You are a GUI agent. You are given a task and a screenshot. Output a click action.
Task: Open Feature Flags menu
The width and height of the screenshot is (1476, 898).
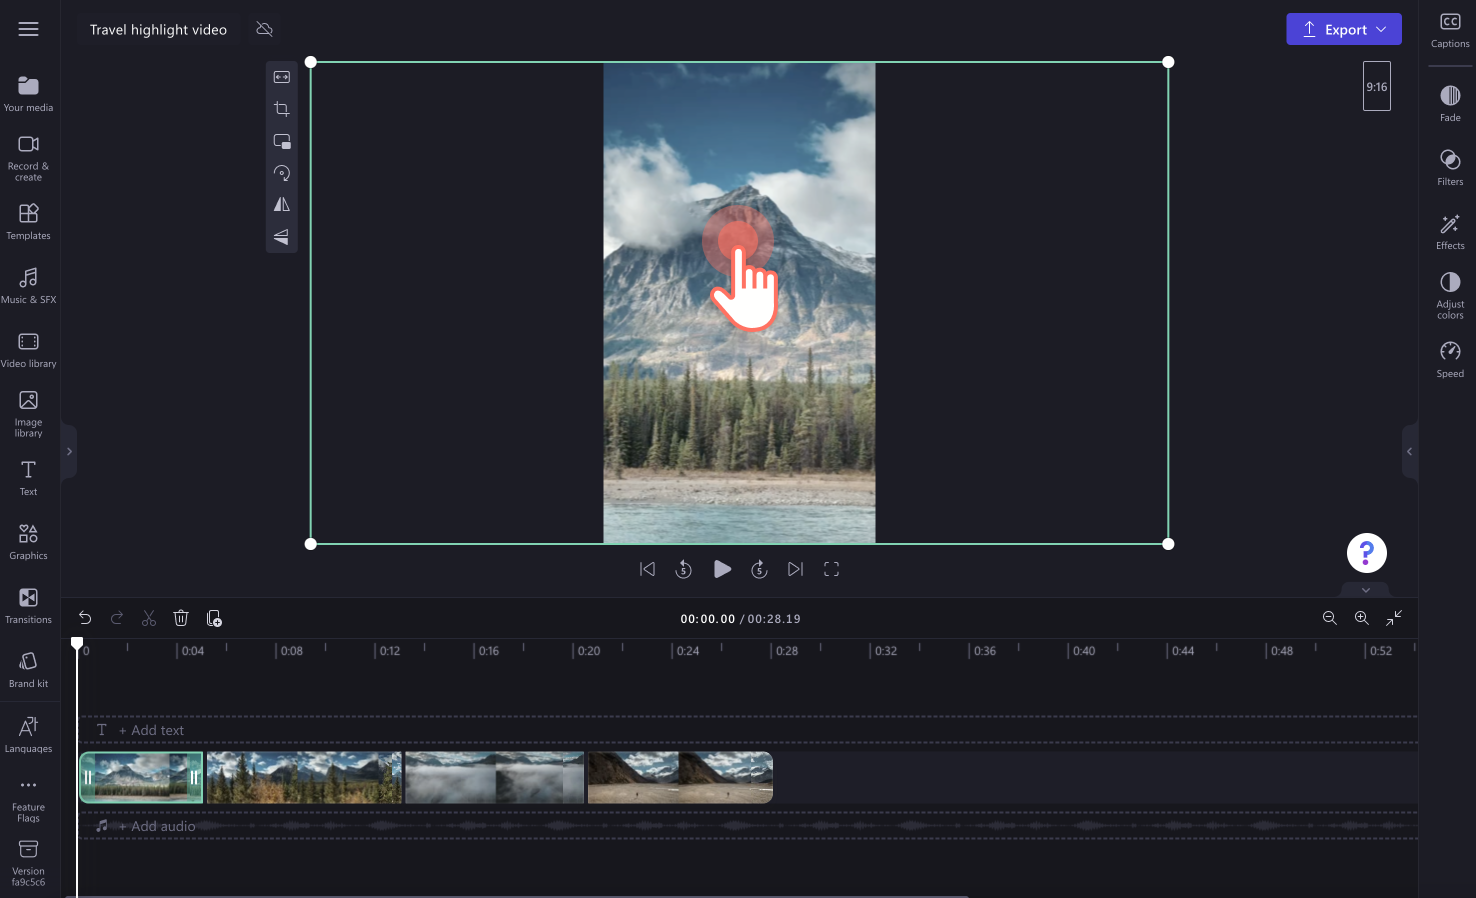(x=28, y=800)
